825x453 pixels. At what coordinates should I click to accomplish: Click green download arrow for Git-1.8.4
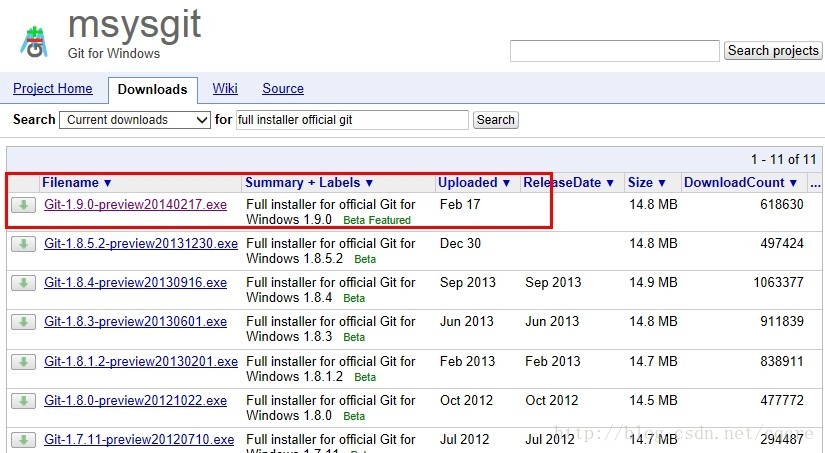pyautogui.click(x=24, y=283)
